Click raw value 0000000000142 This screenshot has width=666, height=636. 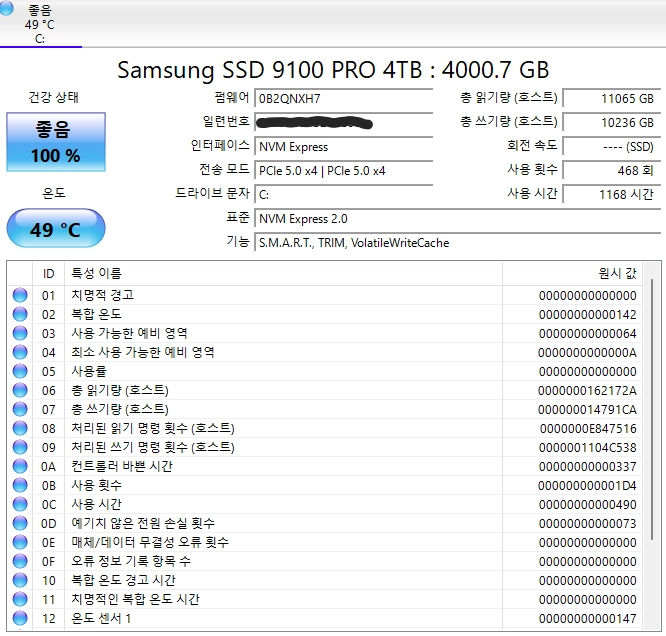pos(587,315)
